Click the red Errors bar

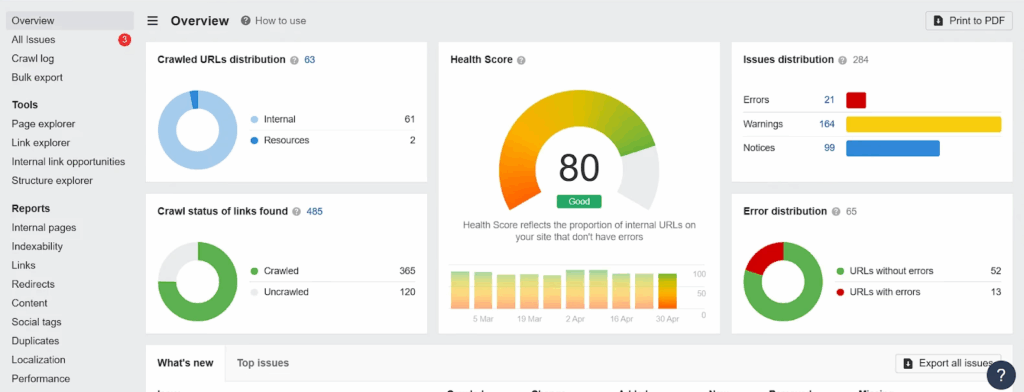pyautogui.click(x=856, y=100)
